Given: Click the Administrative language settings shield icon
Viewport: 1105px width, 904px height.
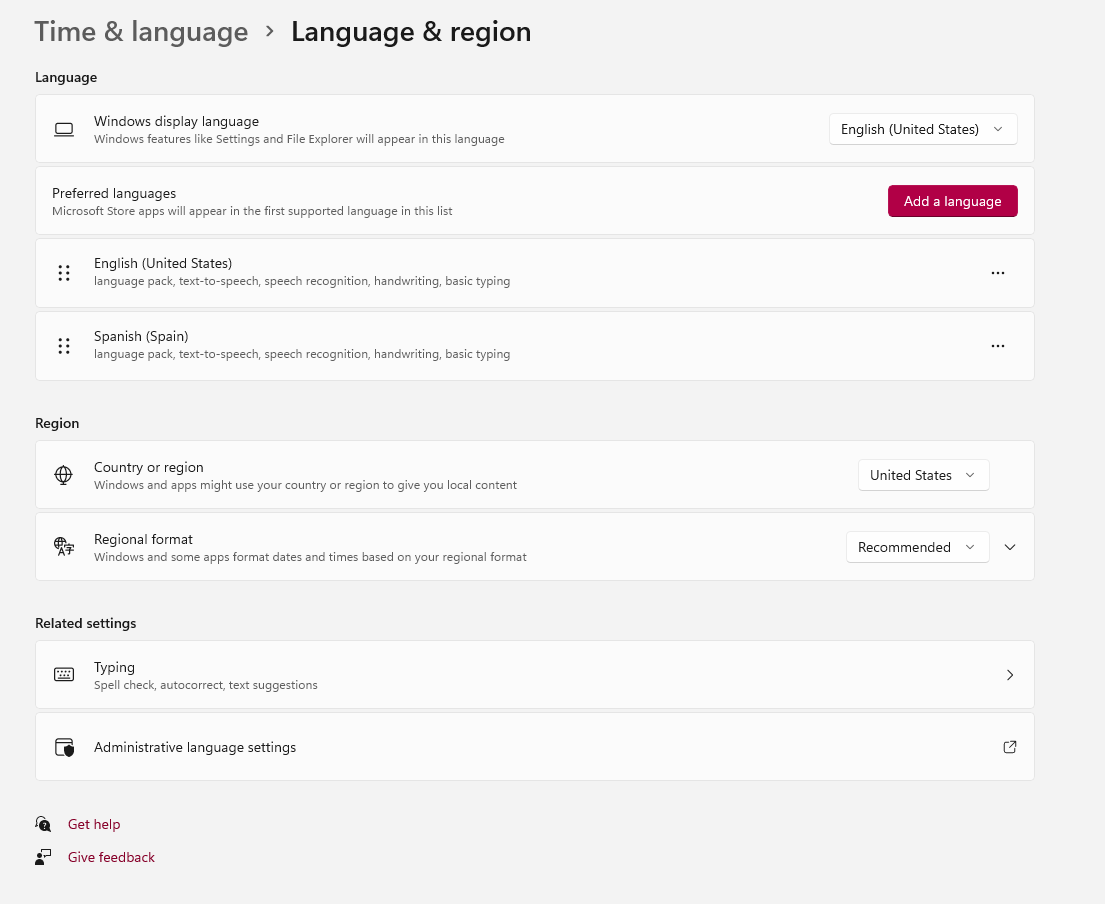Looking at the screenshot, I should 64,747.
